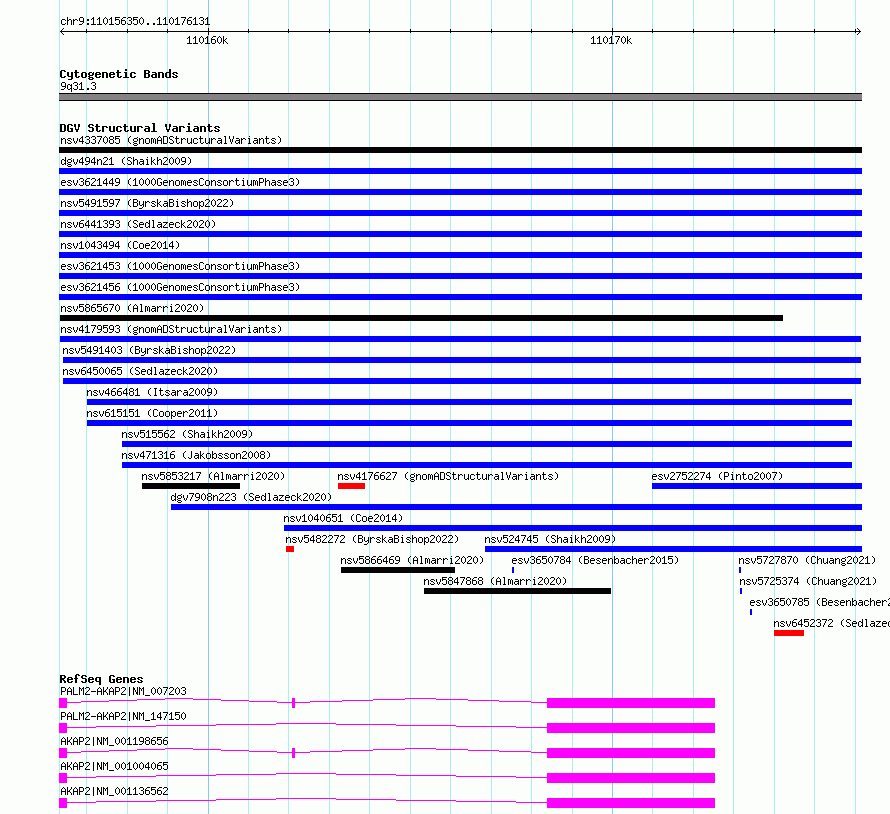Select dgv7908n223 Sedlazeck2020 label
Viewport: 890px width, 814px height.
(x=251, y=497)
